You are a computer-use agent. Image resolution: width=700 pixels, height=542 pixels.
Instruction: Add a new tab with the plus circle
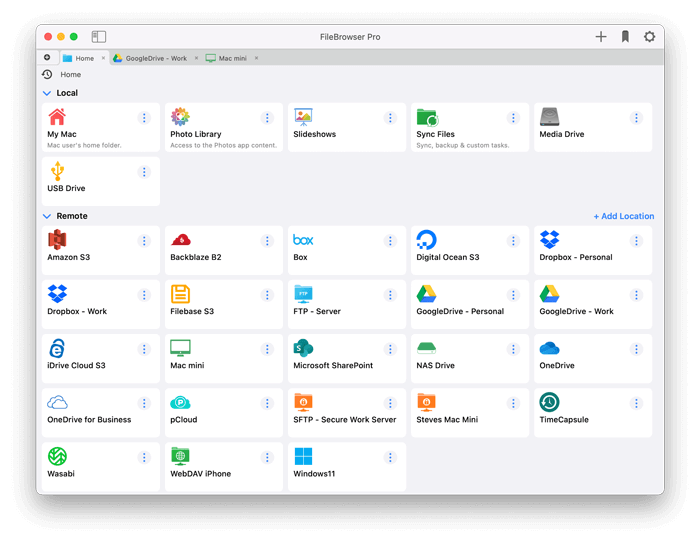tap(47, 58)
